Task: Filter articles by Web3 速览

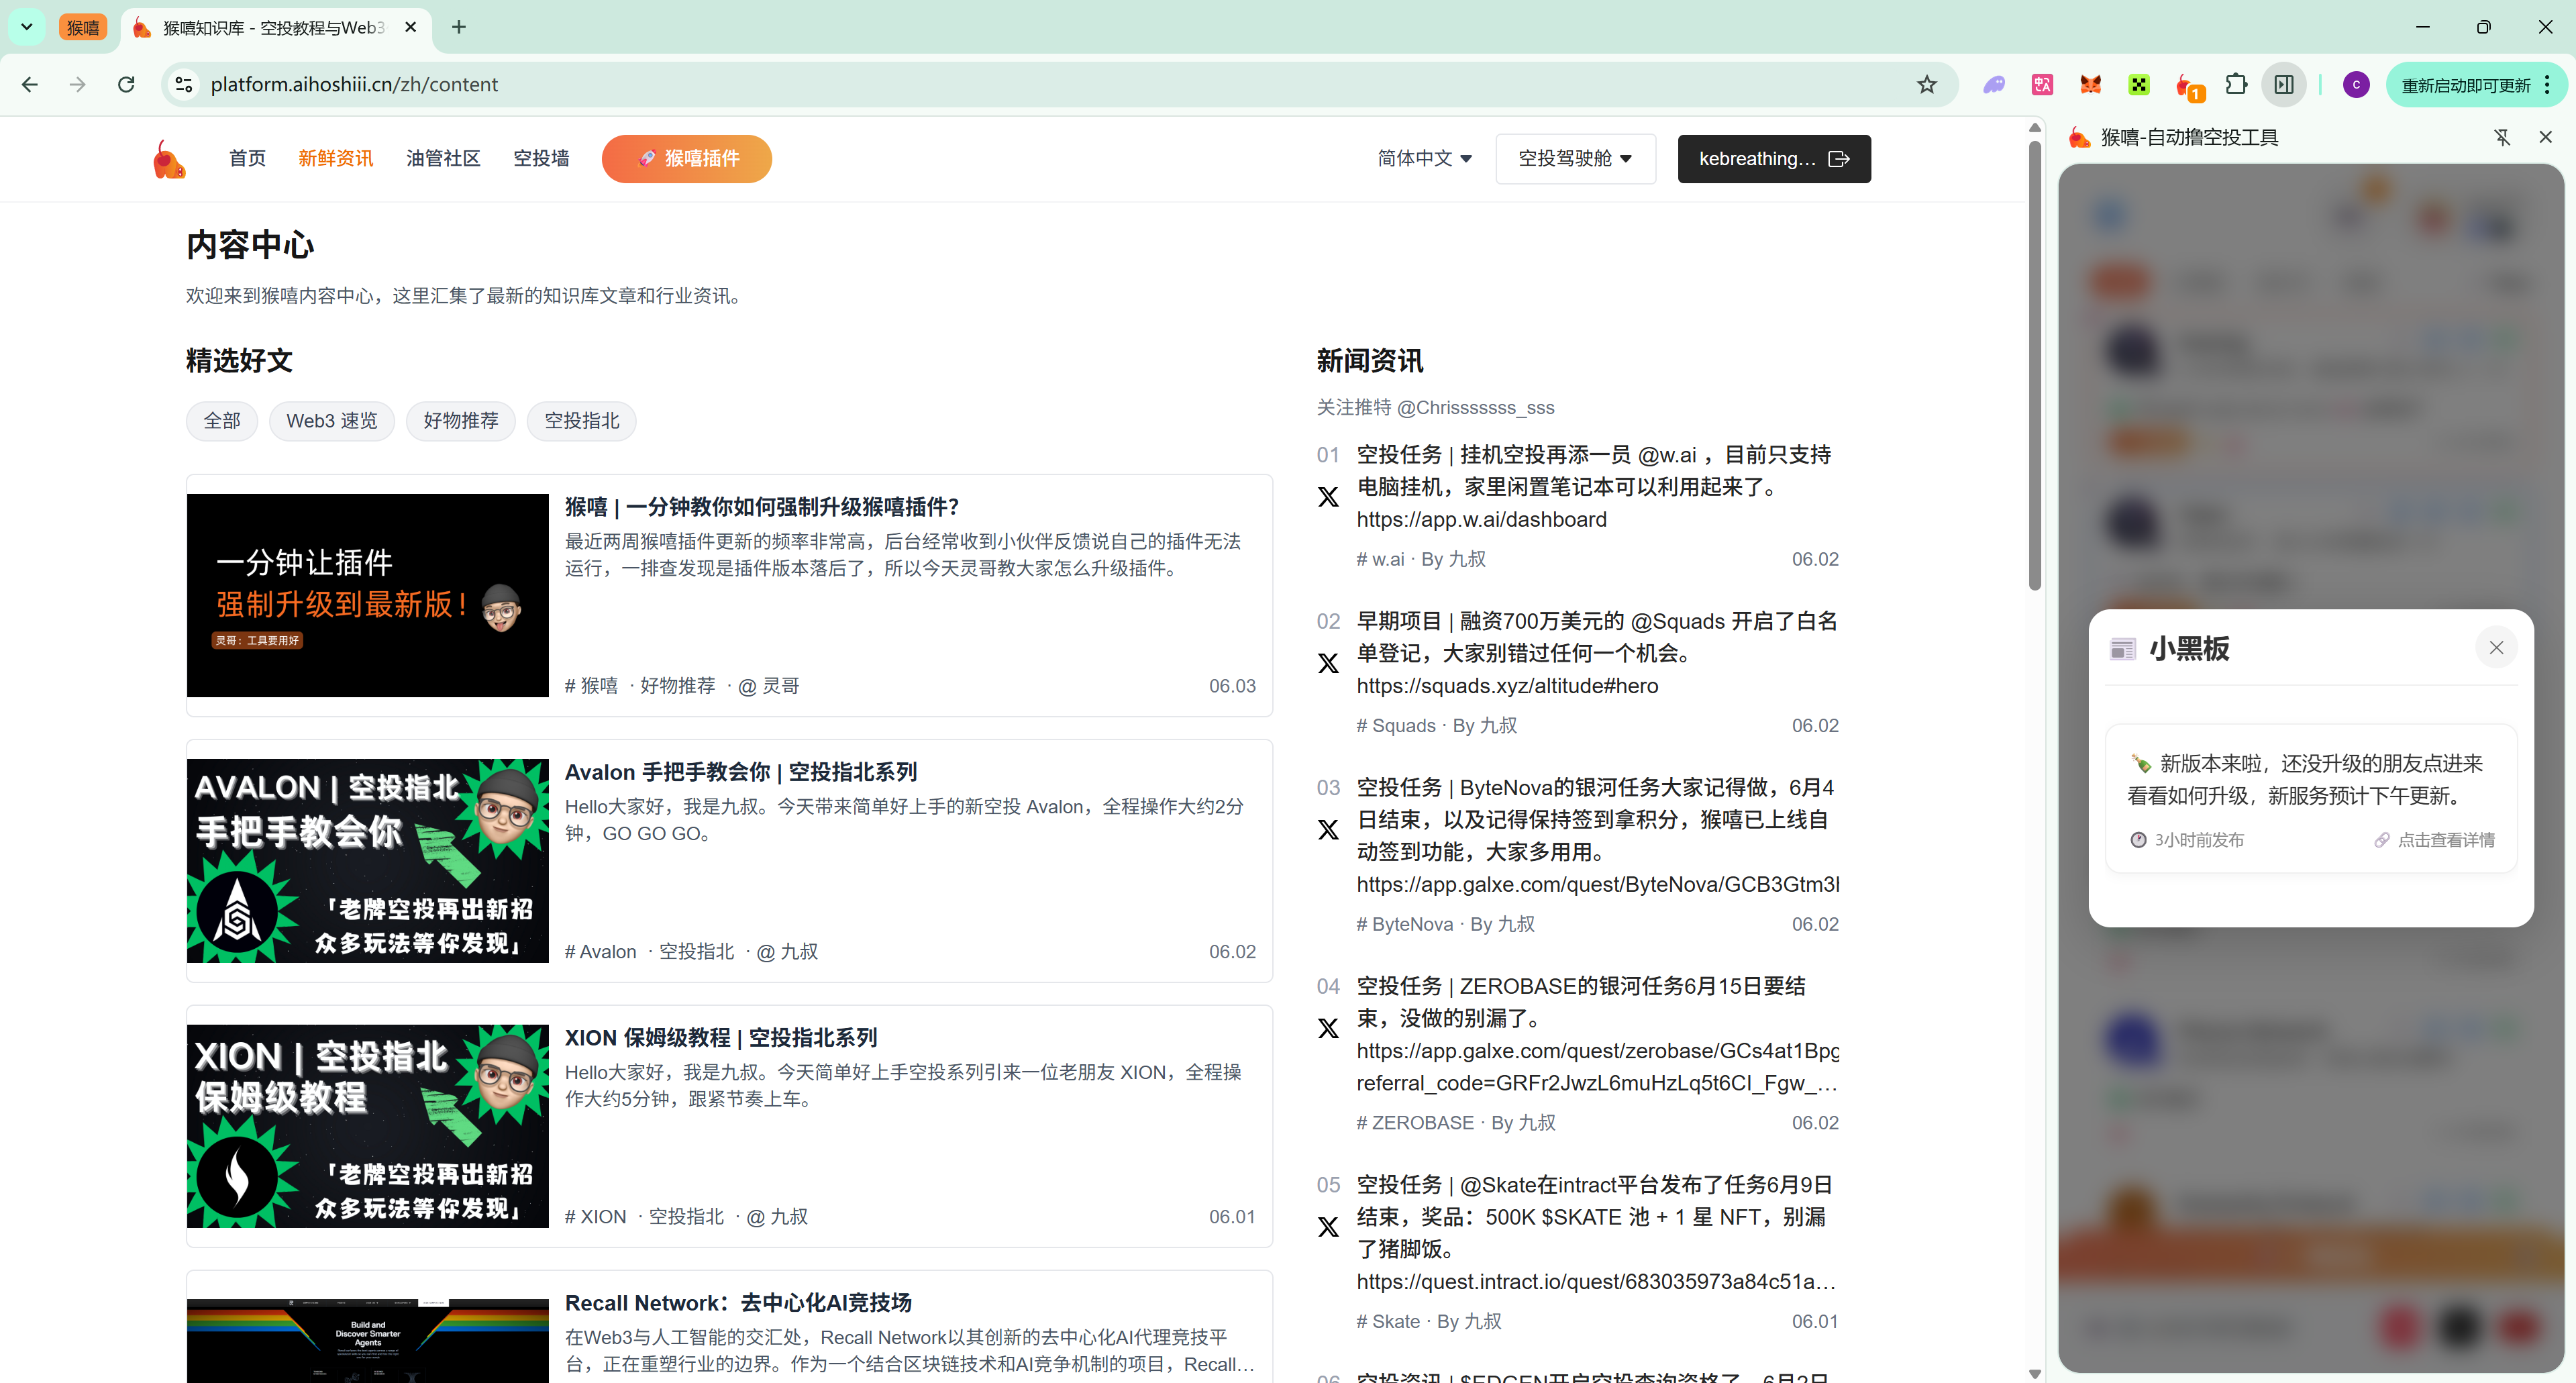Action: point(332,421)
